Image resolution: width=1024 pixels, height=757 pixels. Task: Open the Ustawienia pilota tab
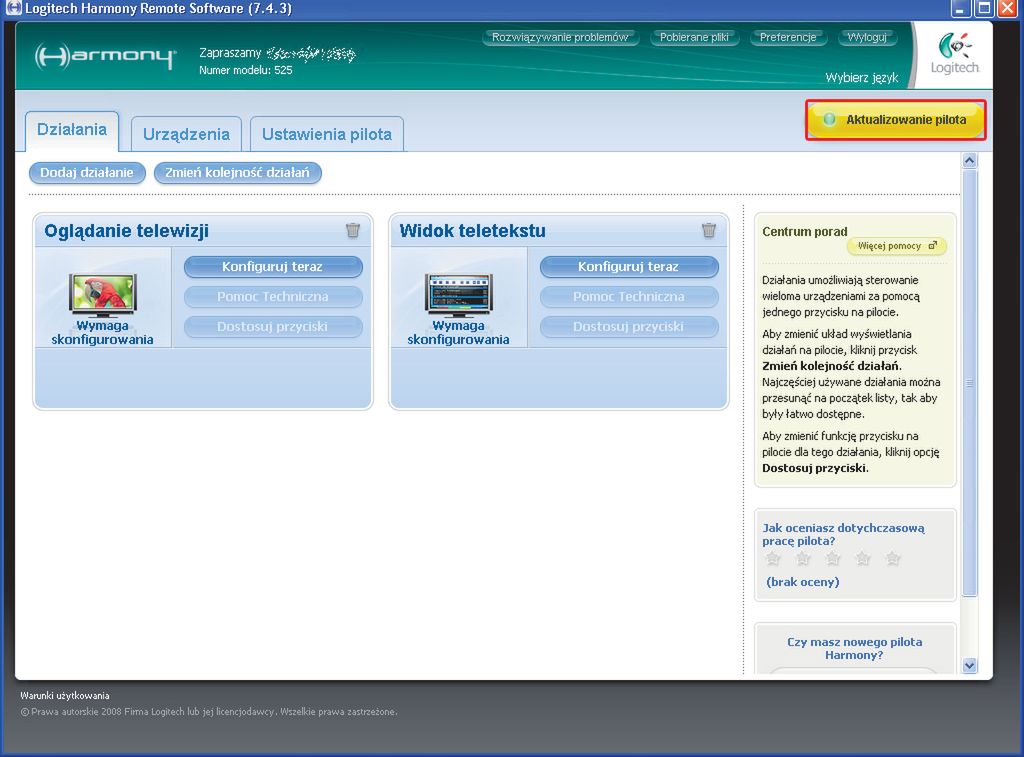pos(327,134)
